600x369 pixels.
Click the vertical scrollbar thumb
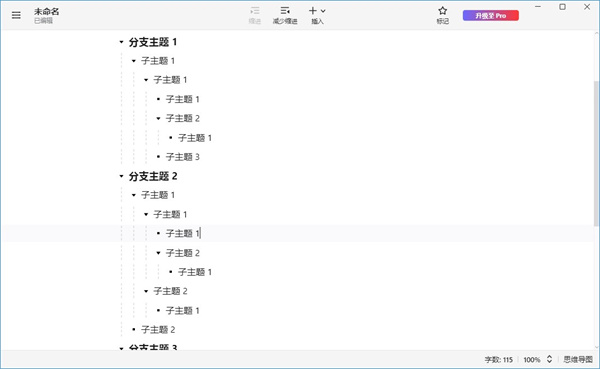(596, 153)
